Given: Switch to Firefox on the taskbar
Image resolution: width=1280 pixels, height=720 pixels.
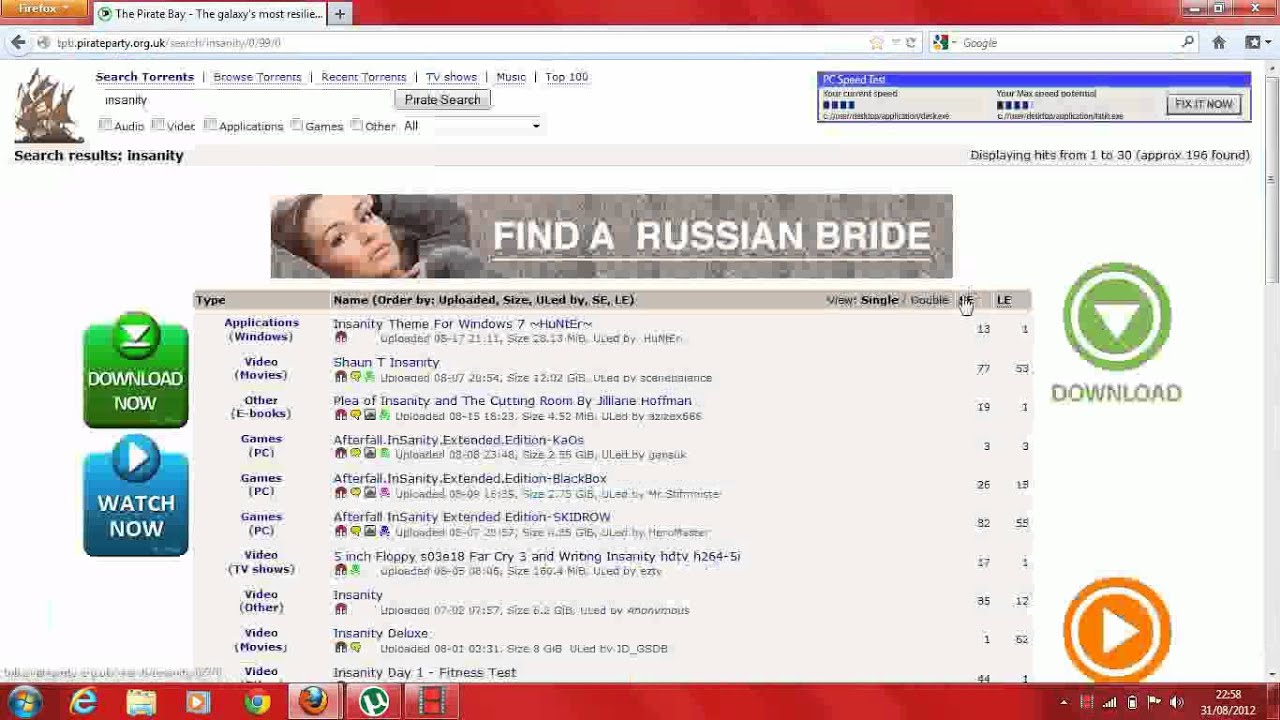Looking at the screenshot, I should coord(314,702).
